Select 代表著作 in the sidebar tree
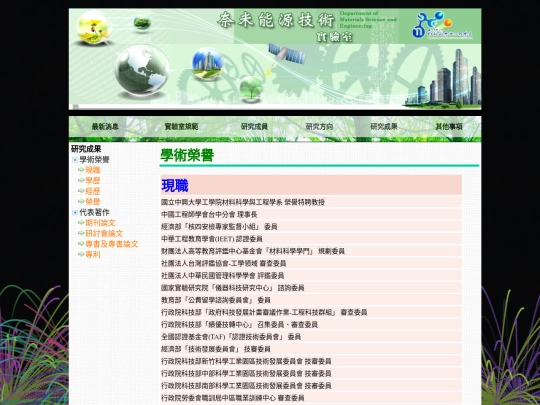This screenshot has width=540, height=405. point(94,212)
